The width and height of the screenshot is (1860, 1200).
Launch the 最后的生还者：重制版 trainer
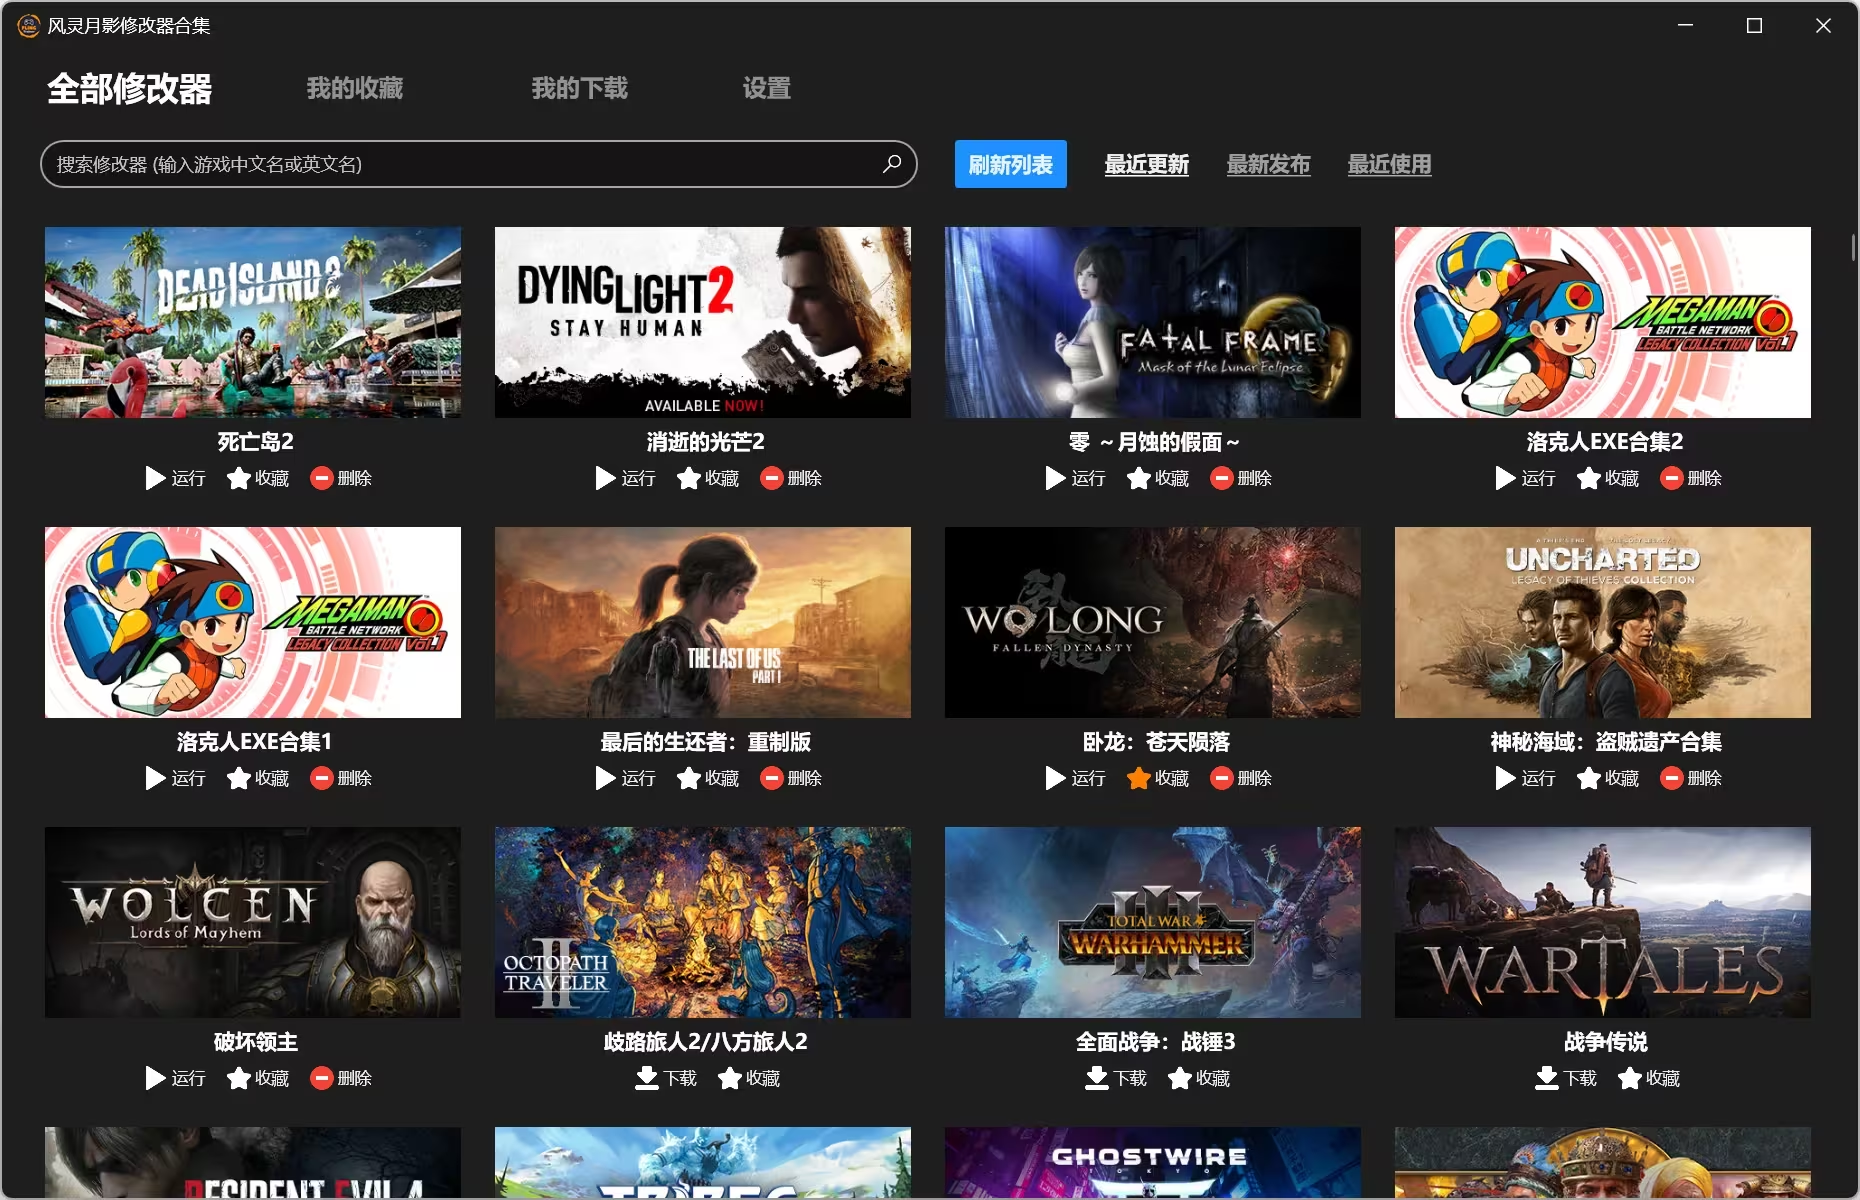click(x=626, y=778)
